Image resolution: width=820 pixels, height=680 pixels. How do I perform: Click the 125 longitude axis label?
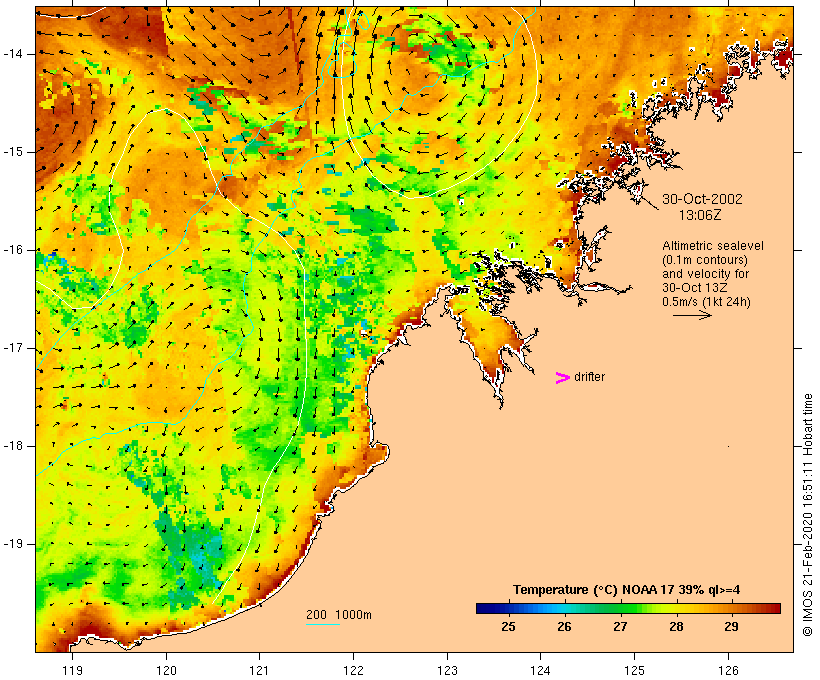tap(635, 670)
